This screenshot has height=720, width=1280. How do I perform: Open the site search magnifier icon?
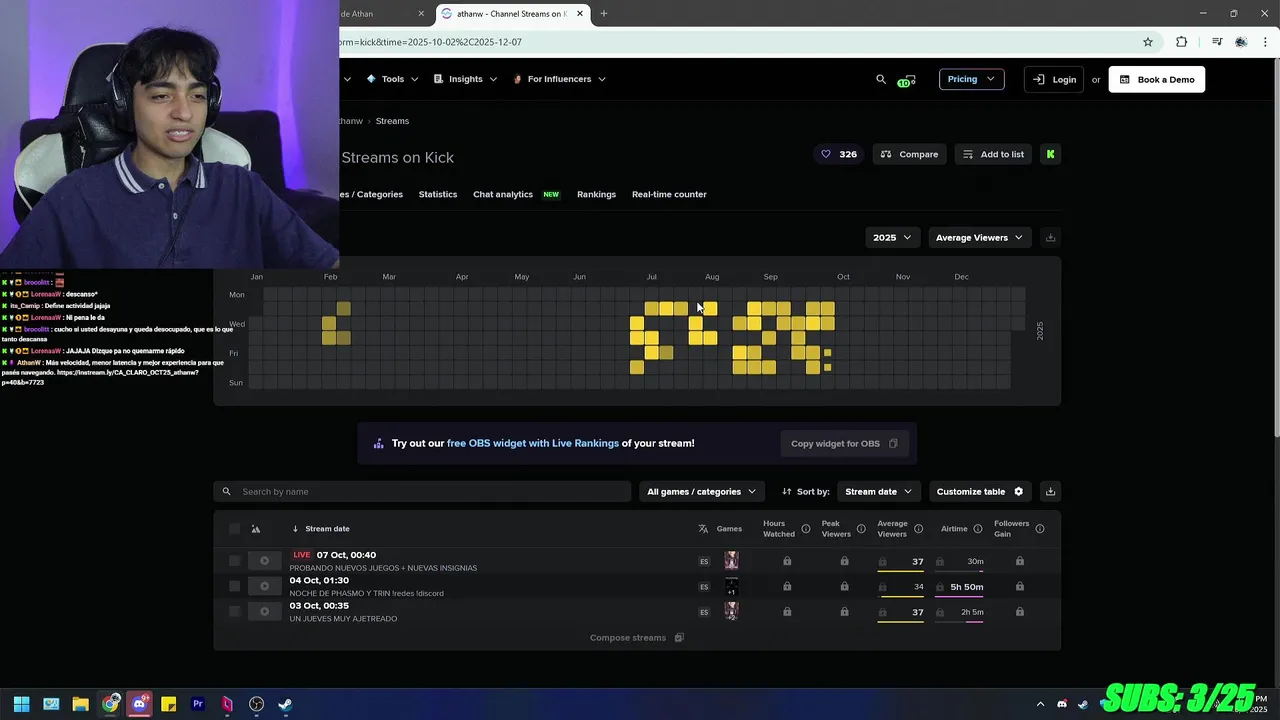pos(881,79)
